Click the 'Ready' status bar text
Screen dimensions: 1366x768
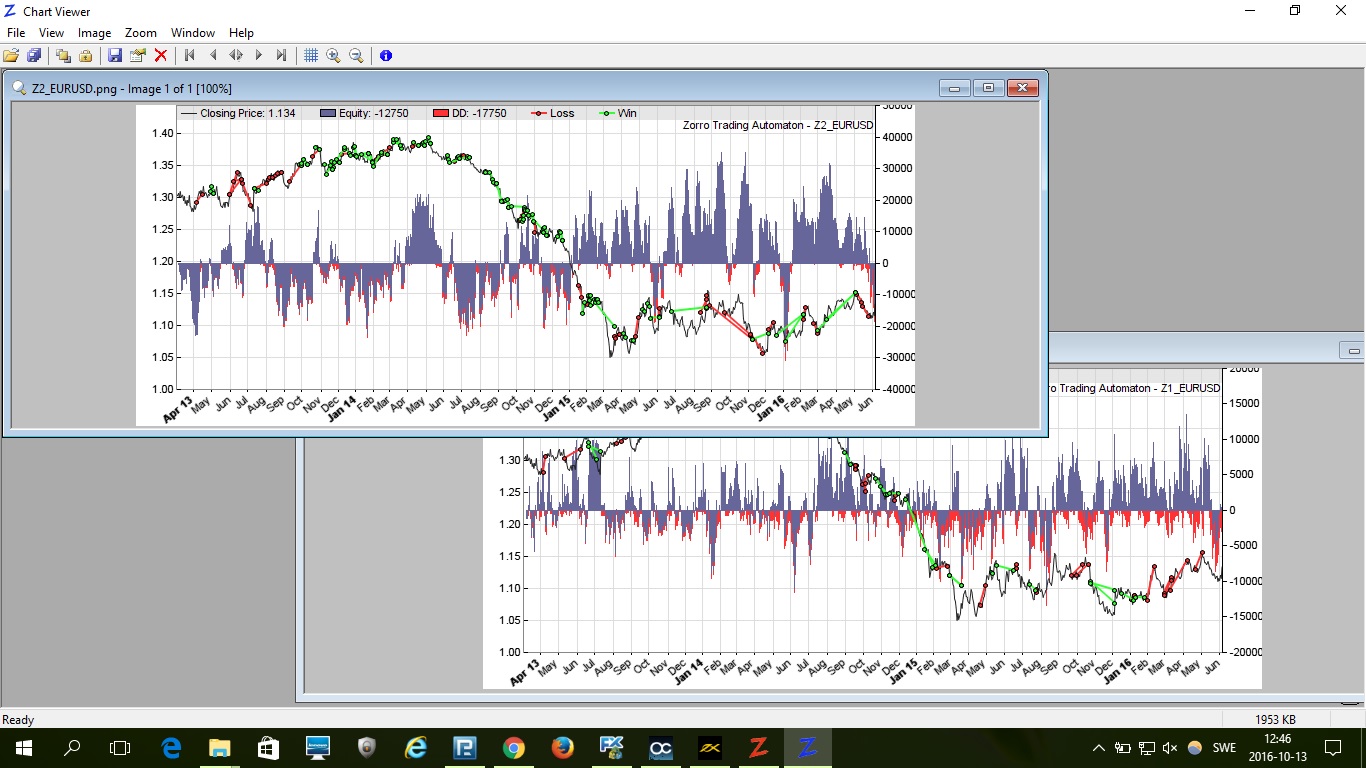(x=18, y=720)
